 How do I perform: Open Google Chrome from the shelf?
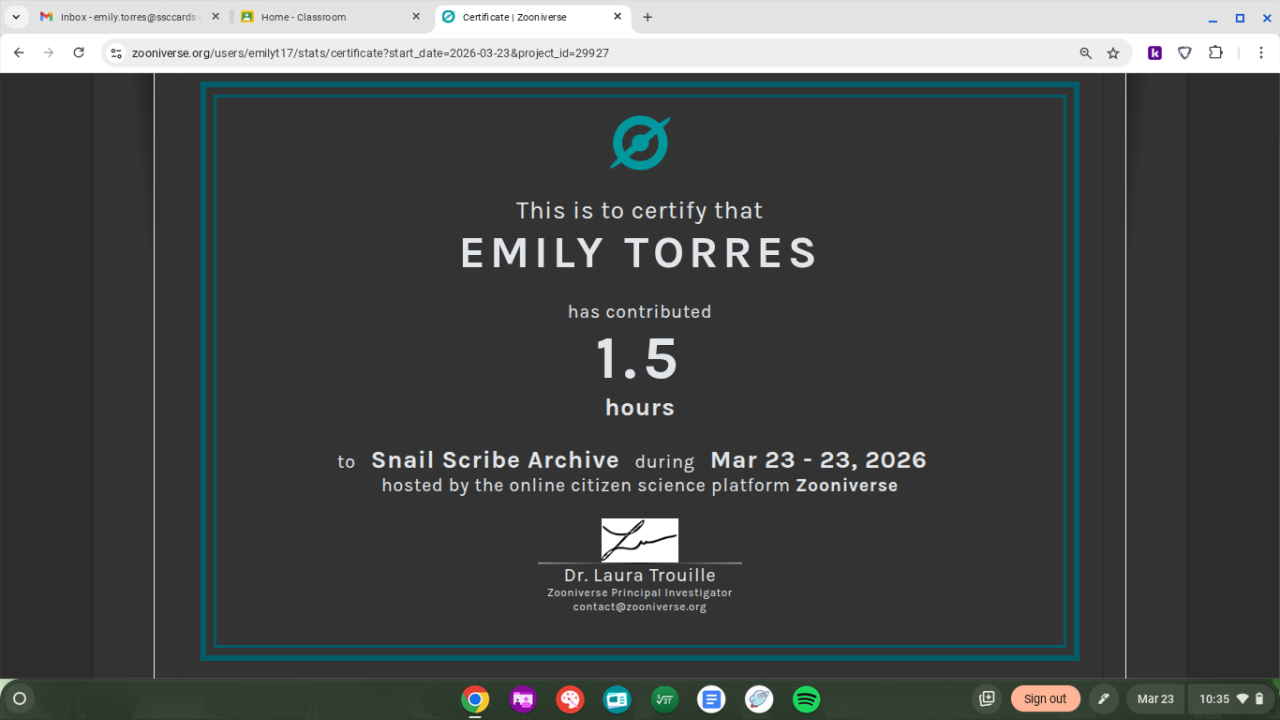[x=475, y=699]
